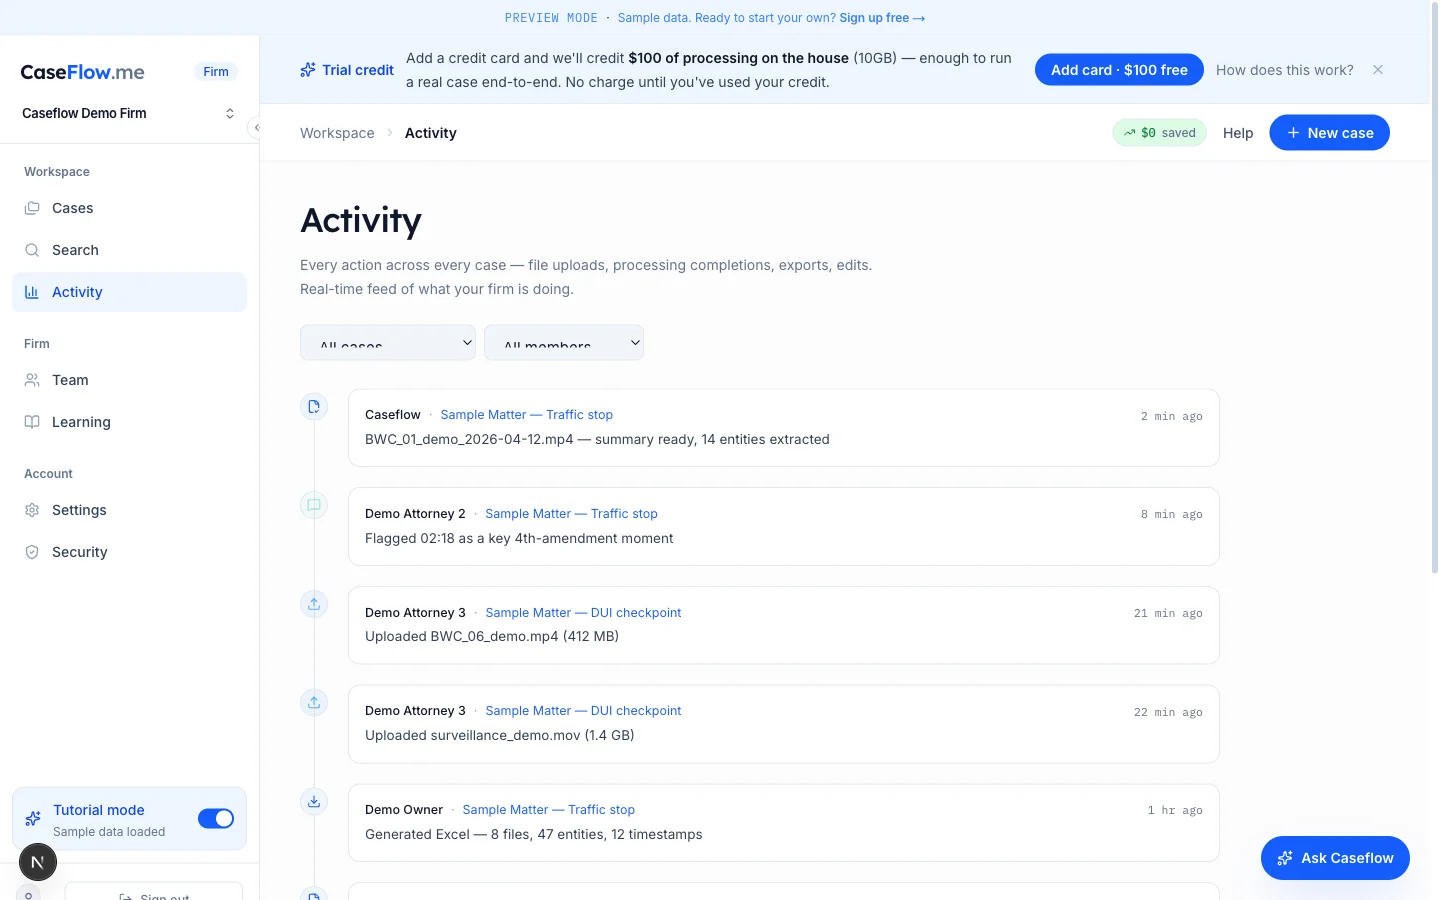The image size is (1440, 900).
Task: Click the Firm plan badge
Action: (216, 72)
